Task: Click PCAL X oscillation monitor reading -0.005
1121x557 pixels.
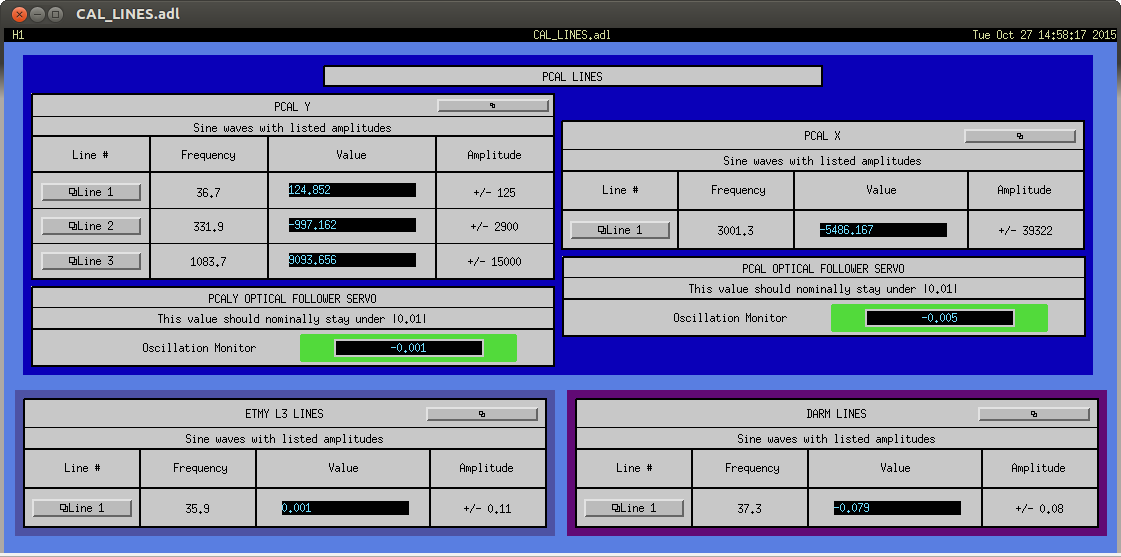Action: [939, 318]
